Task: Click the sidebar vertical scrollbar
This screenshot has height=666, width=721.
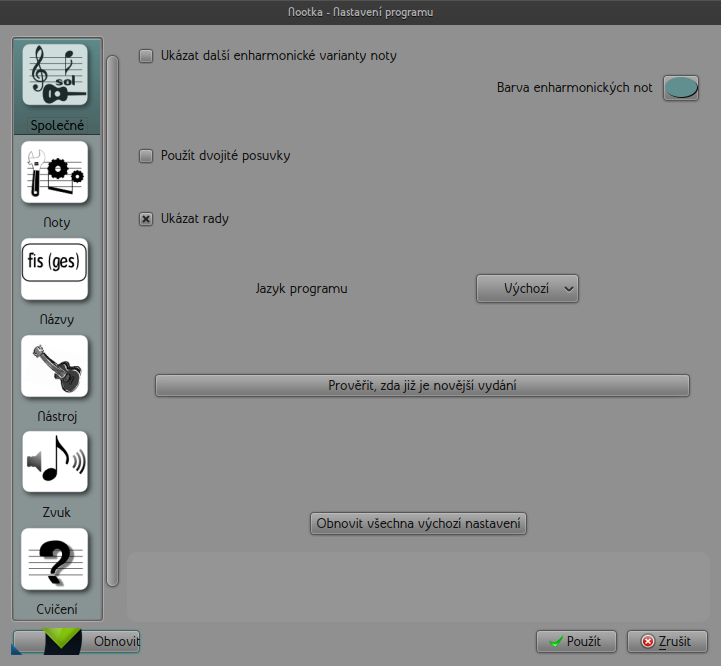Action: click(x=113, y=321)
